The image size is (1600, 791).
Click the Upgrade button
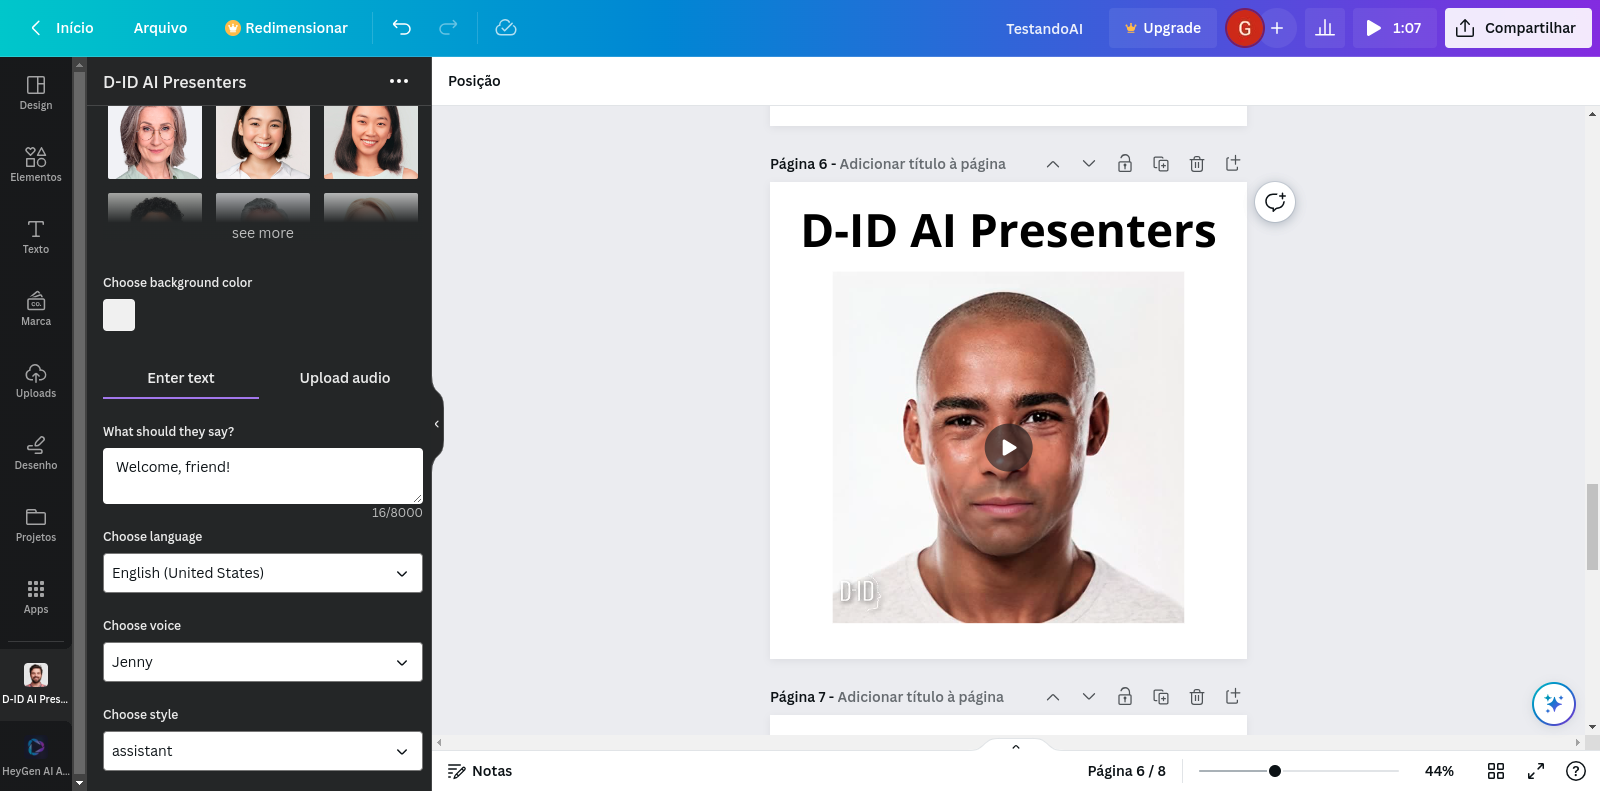click(x=1163, y=28)
